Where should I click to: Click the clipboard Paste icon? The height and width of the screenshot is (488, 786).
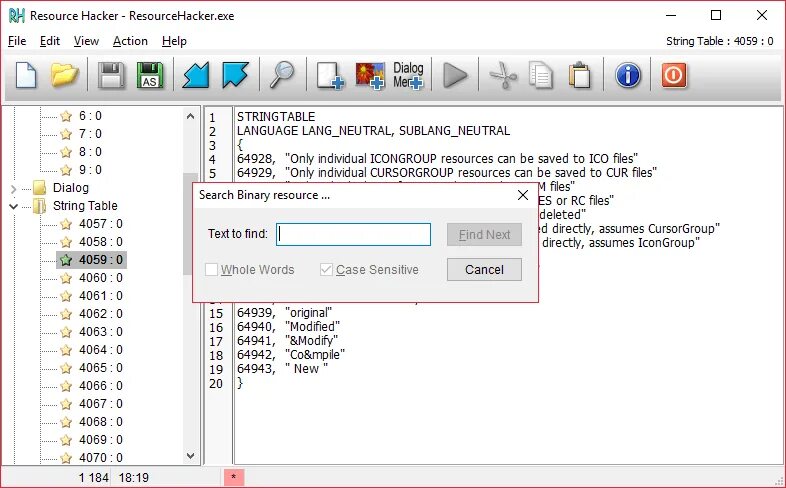pos(579,76)
